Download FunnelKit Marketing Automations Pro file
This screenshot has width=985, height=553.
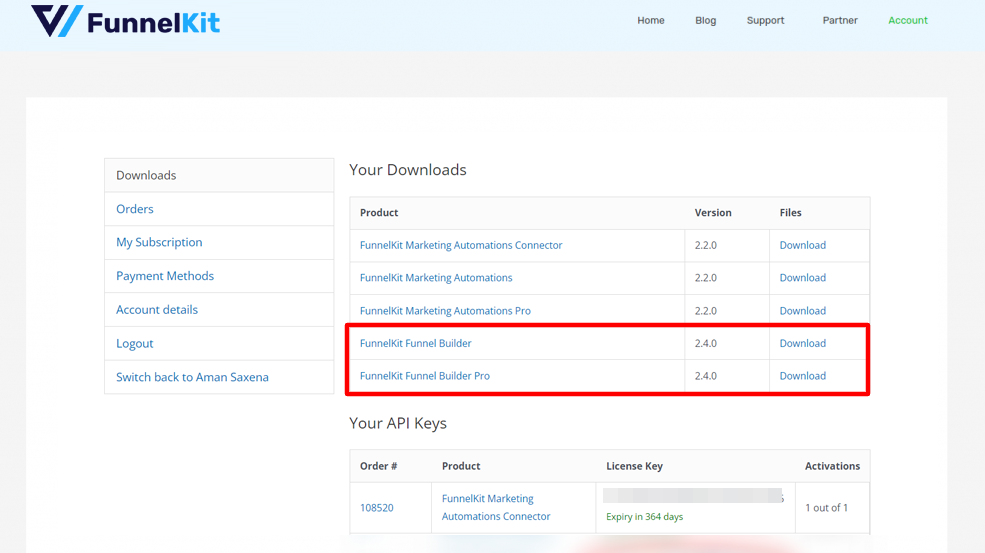coord(802,311)
